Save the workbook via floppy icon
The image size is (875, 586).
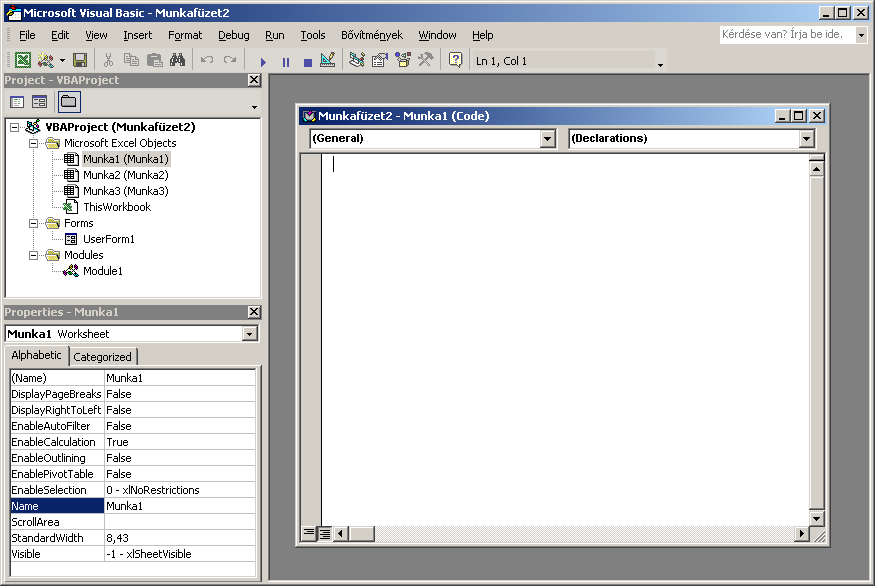click(80, 60)
